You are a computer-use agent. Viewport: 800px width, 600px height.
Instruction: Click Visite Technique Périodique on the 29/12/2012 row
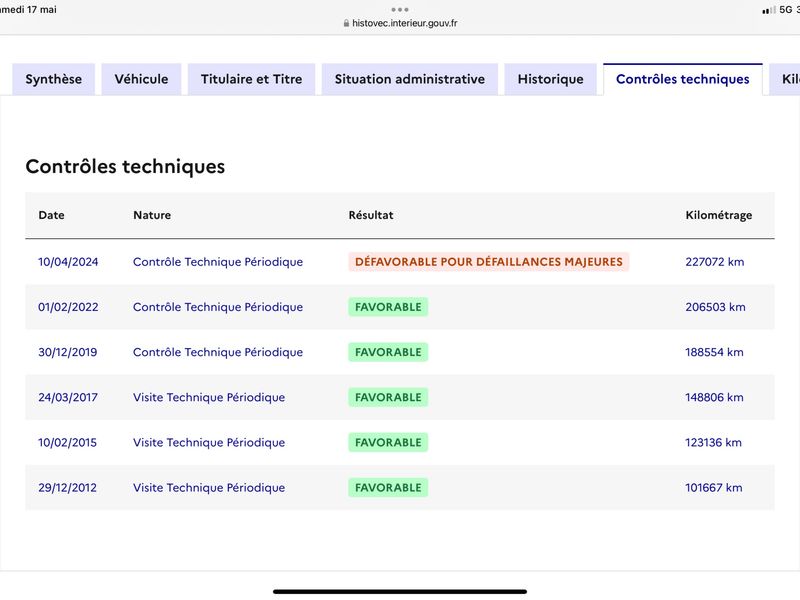click(x=209, y=488)
